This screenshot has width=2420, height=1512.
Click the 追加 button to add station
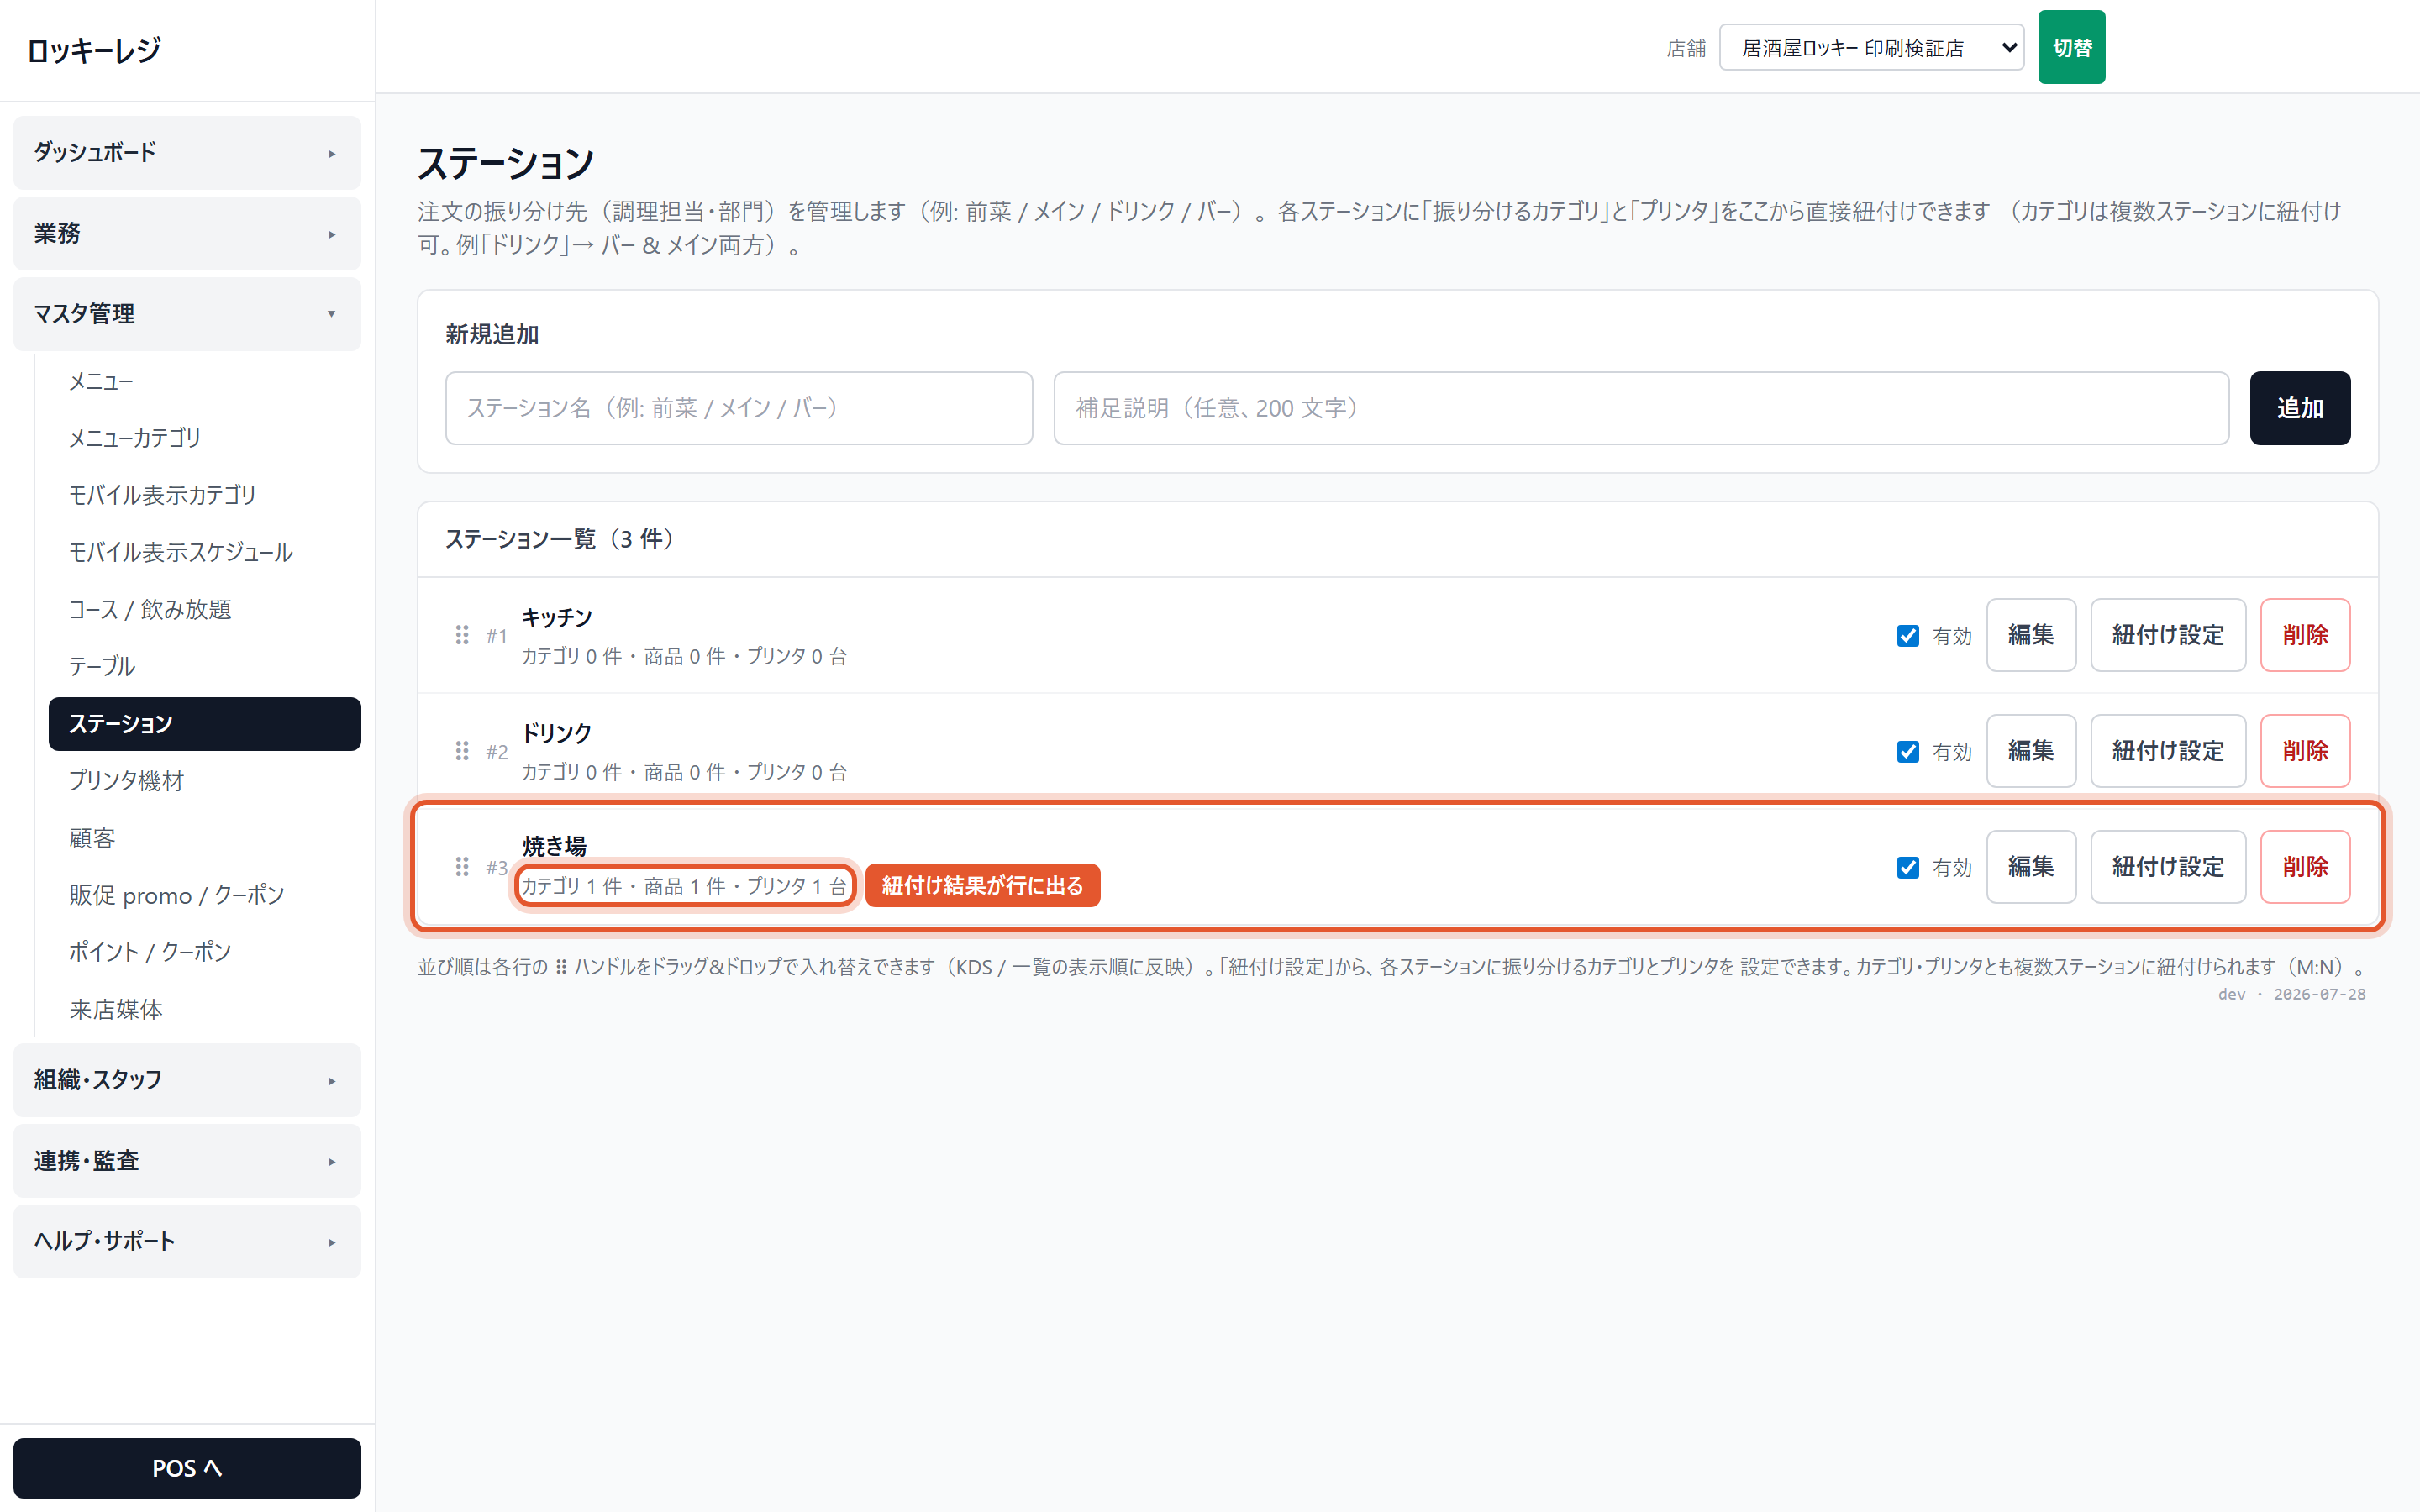point(2299,408)
